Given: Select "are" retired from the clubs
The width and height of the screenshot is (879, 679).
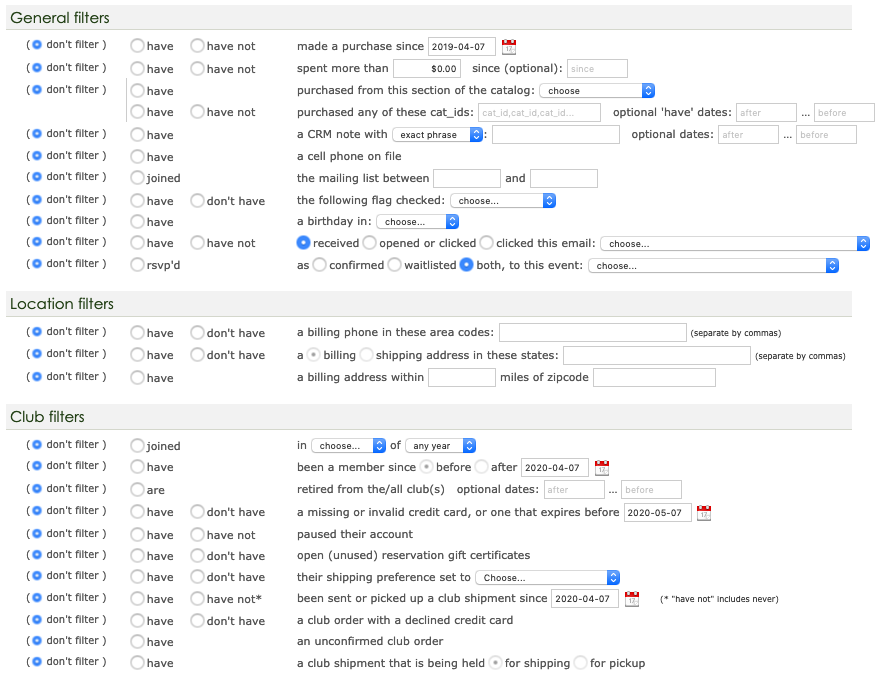Looking at the screenshot, I should click(x=137, y=489).
